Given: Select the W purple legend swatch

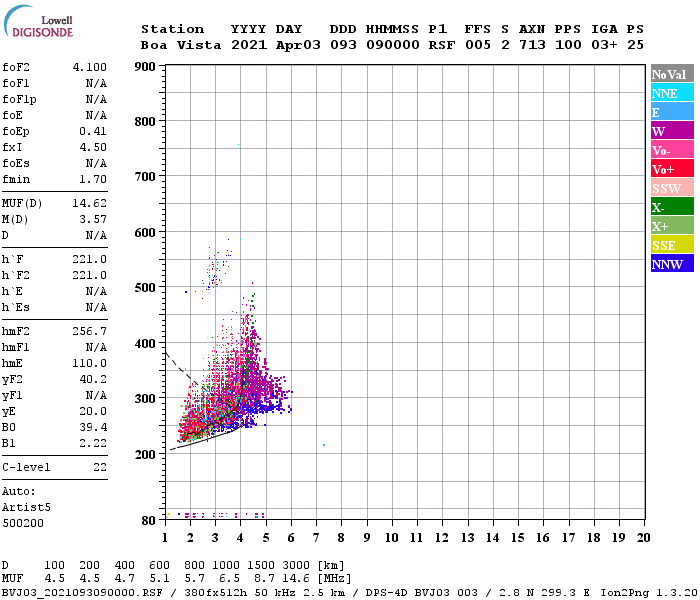Looking at the screenshot, I should coord(672,131).
